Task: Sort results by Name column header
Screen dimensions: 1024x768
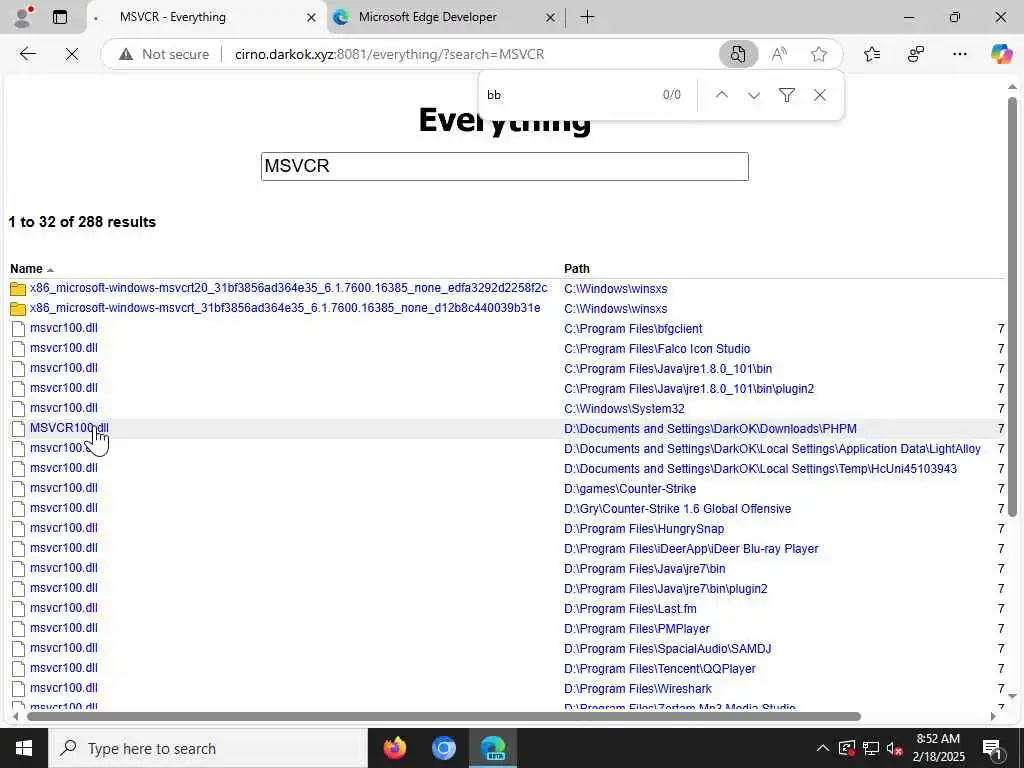Action: pyautogui.click(x=26, y=268)
